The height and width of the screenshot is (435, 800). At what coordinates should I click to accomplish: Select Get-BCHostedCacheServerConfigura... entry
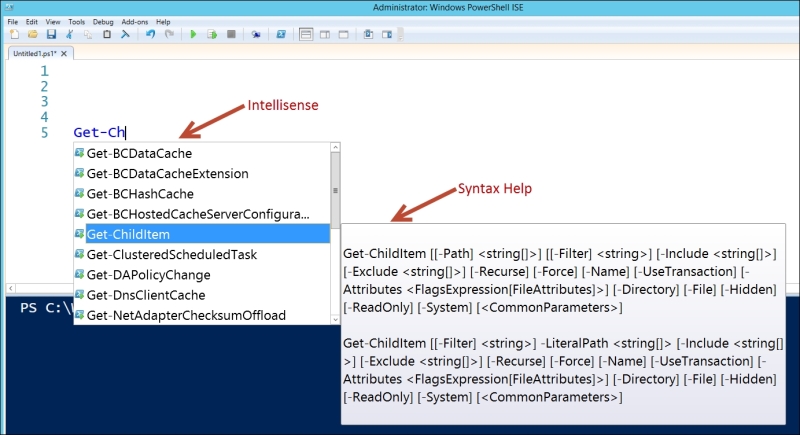(x=202, y=214)
